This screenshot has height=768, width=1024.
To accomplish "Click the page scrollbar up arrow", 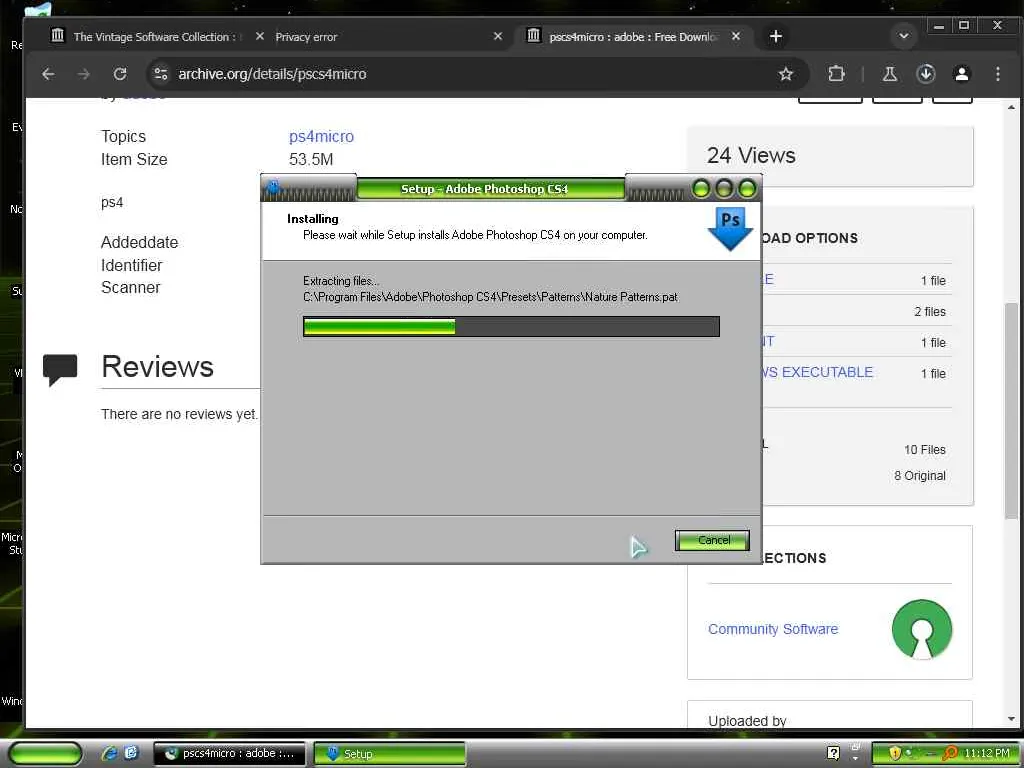I will tap(1011, 107).
